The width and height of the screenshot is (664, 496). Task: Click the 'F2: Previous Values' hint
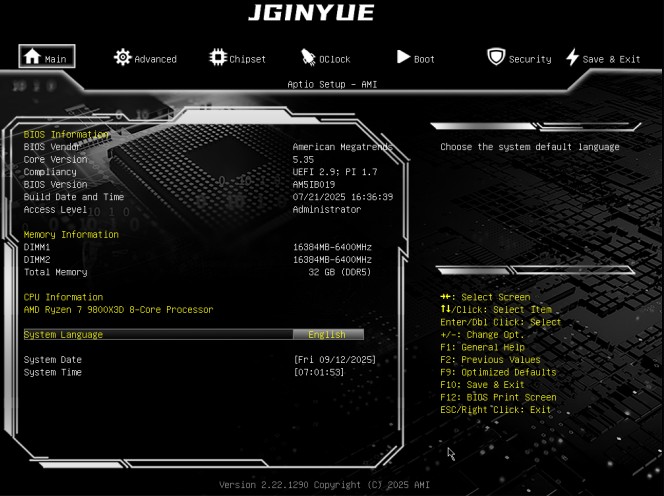pos(490,360)
